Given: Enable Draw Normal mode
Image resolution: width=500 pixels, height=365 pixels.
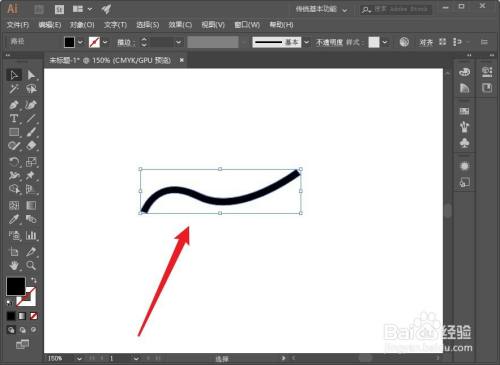Looking at the screenshot, I should click(11, 330).
